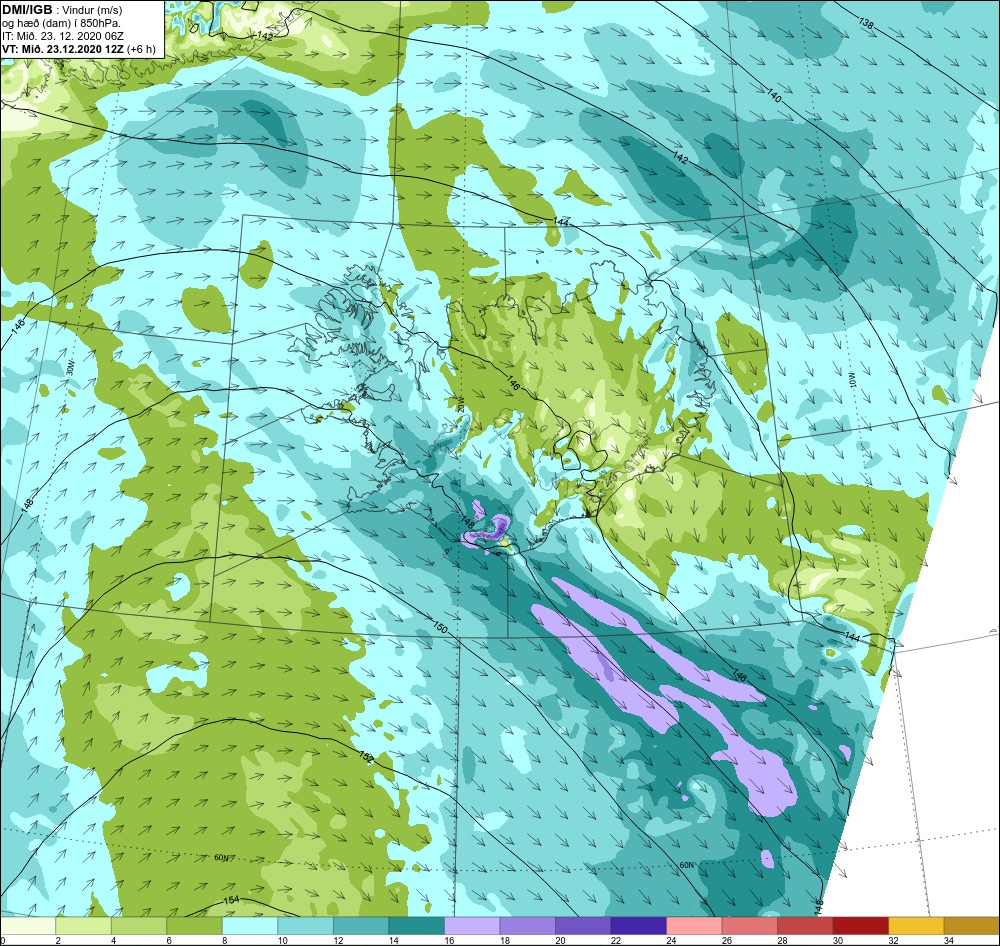Image resolution: width=1000 pixels, height=946 pixels.
Task: Click the "150" contour label
Action: tap(440, 628)
